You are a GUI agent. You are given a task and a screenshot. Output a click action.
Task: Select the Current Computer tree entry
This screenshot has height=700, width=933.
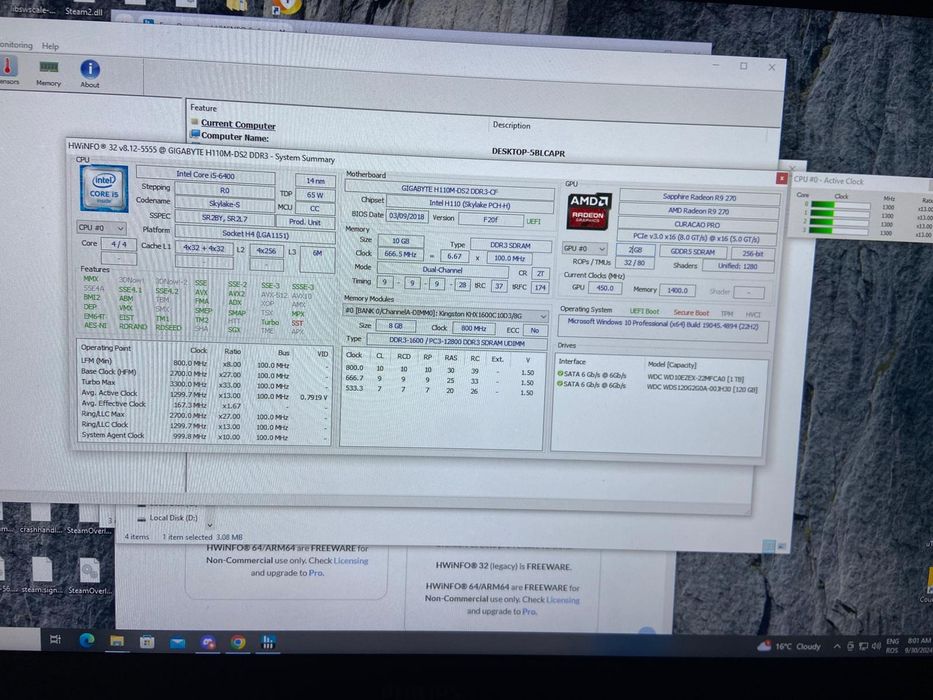point(238,124)
